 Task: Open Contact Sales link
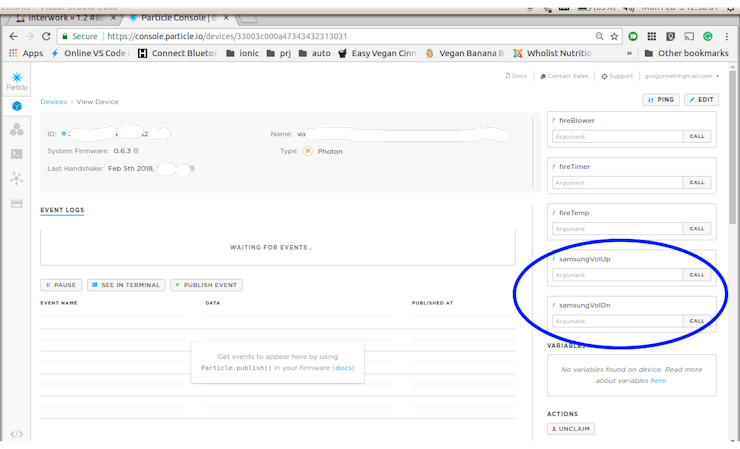click(564, 76)
